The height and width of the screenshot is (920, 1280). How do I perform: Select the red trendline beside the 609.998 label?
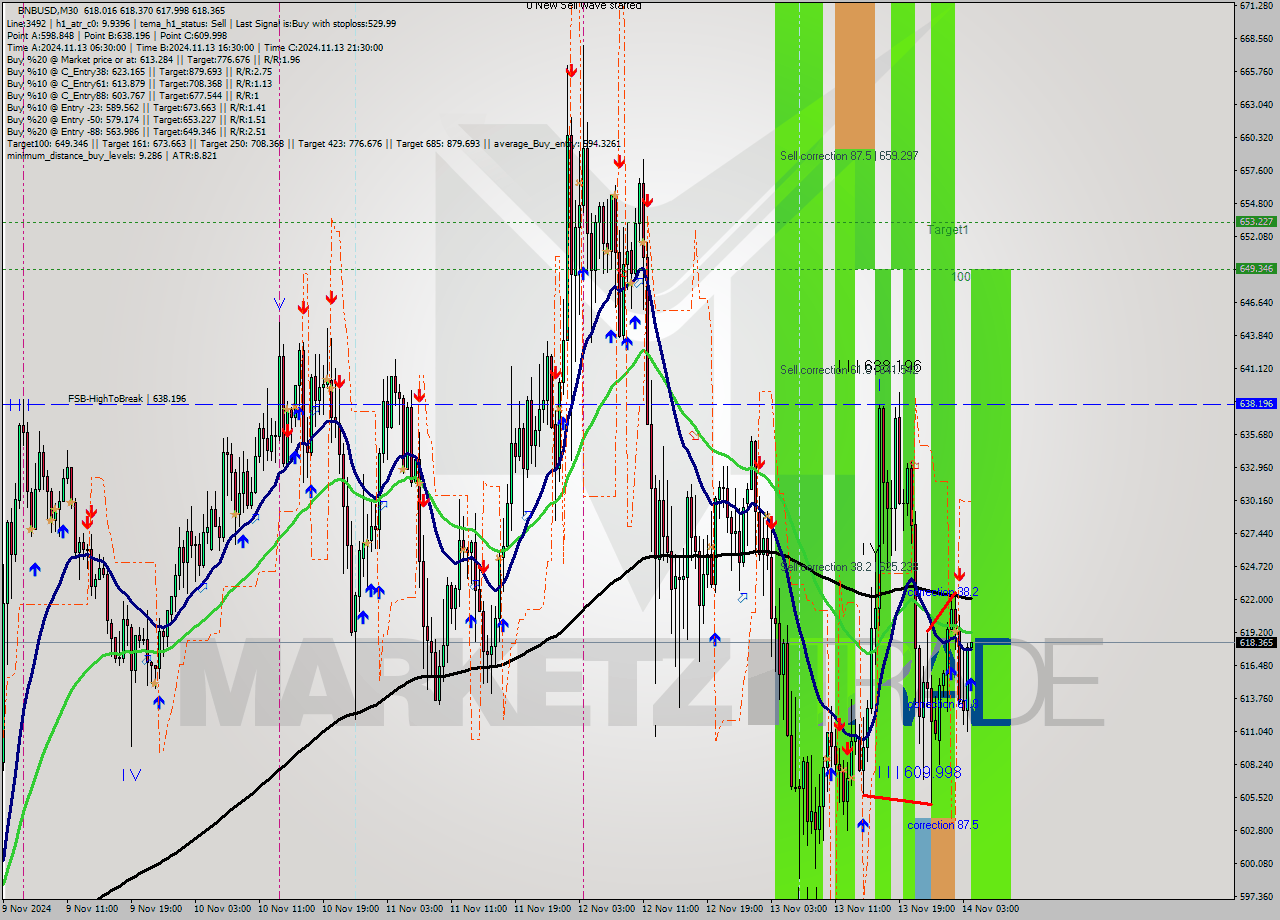pyautogui.click(x=897, y=800)
